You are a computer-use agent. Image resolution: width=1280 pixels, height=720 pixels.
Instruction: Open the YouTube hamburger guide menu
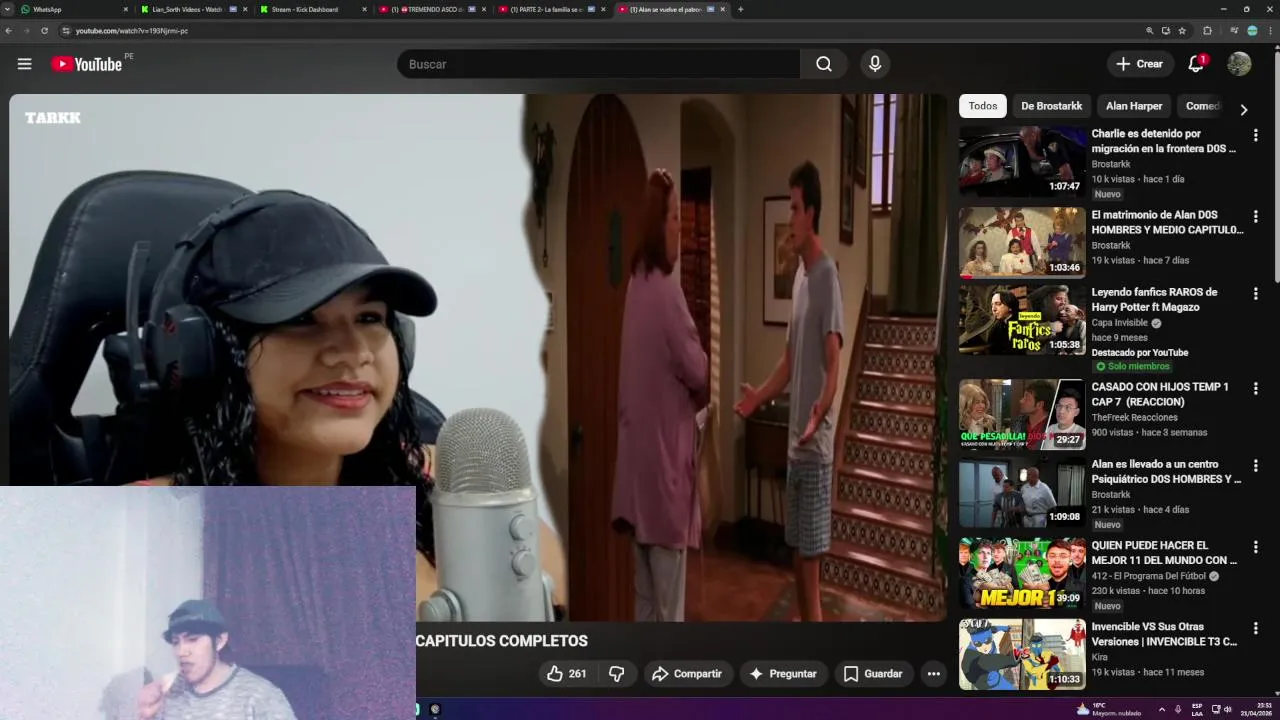[24, 64]
